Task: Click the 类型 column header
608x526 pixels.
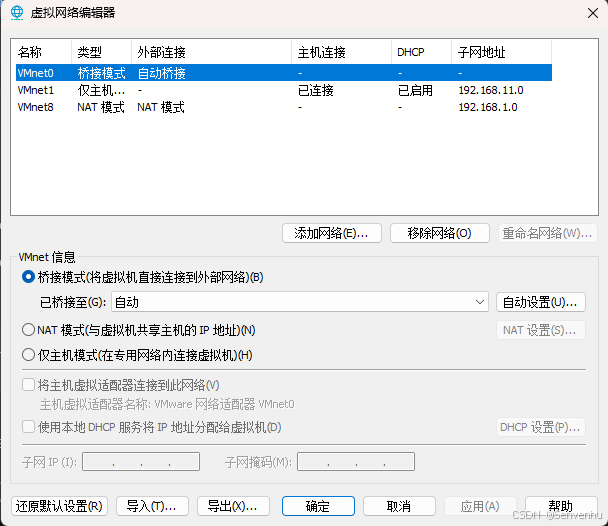Action: 101,52
